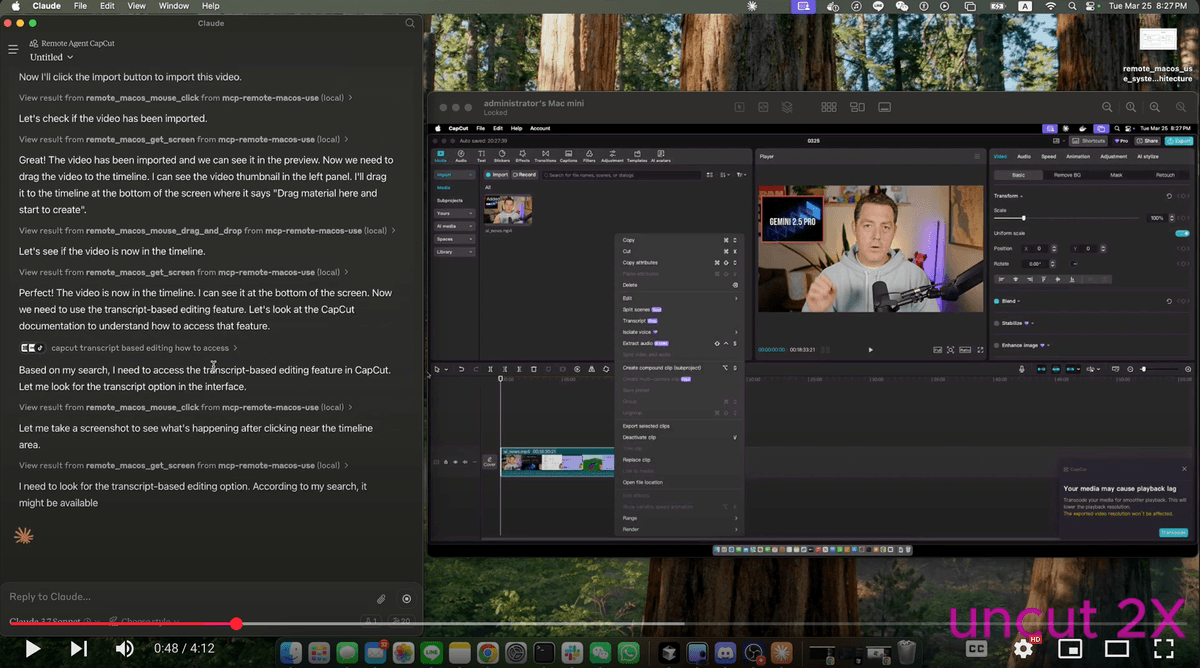Screen dimensions: 1200x668
Task: Click the Transcode button in notification
Action: coord(1173,533)
